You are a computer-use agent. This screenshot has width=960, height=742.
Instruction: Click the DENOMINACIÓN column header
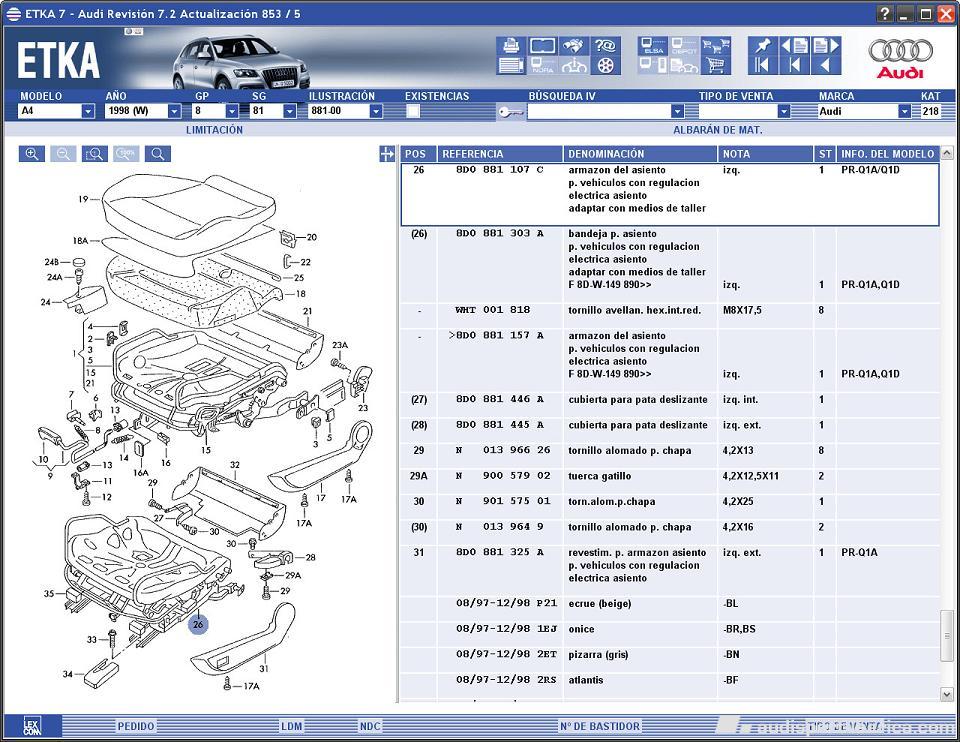tap(640, 154)
